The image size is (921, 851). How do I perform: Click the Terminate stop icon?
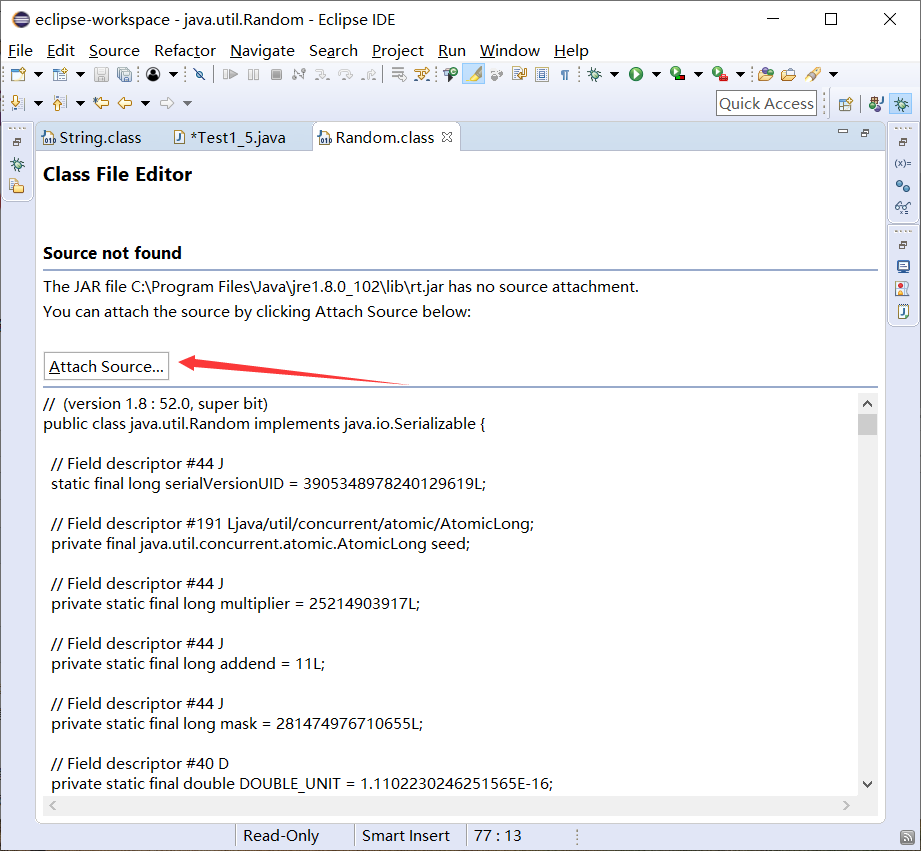click(276, 74)
